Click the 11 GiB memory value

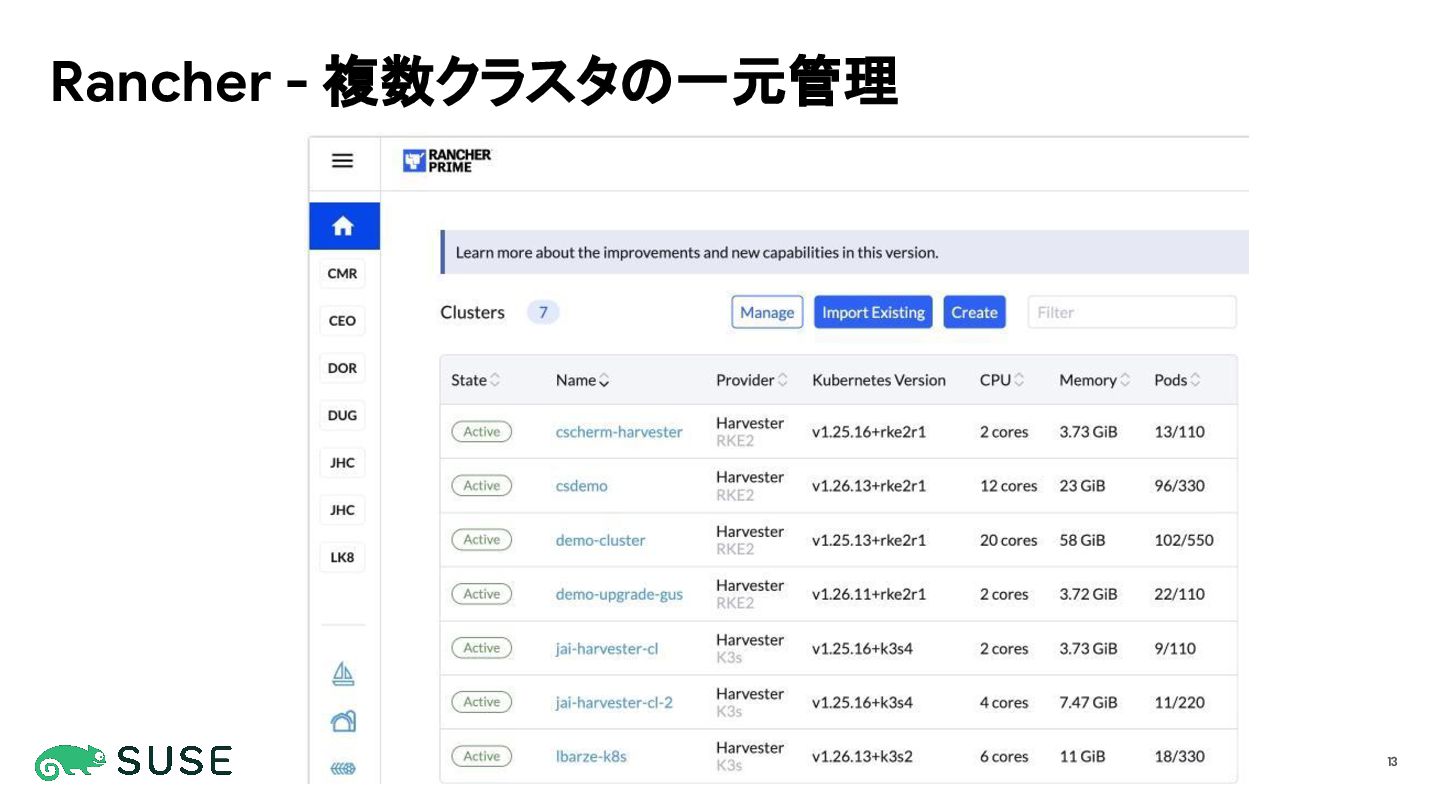tap(1082, 756)
